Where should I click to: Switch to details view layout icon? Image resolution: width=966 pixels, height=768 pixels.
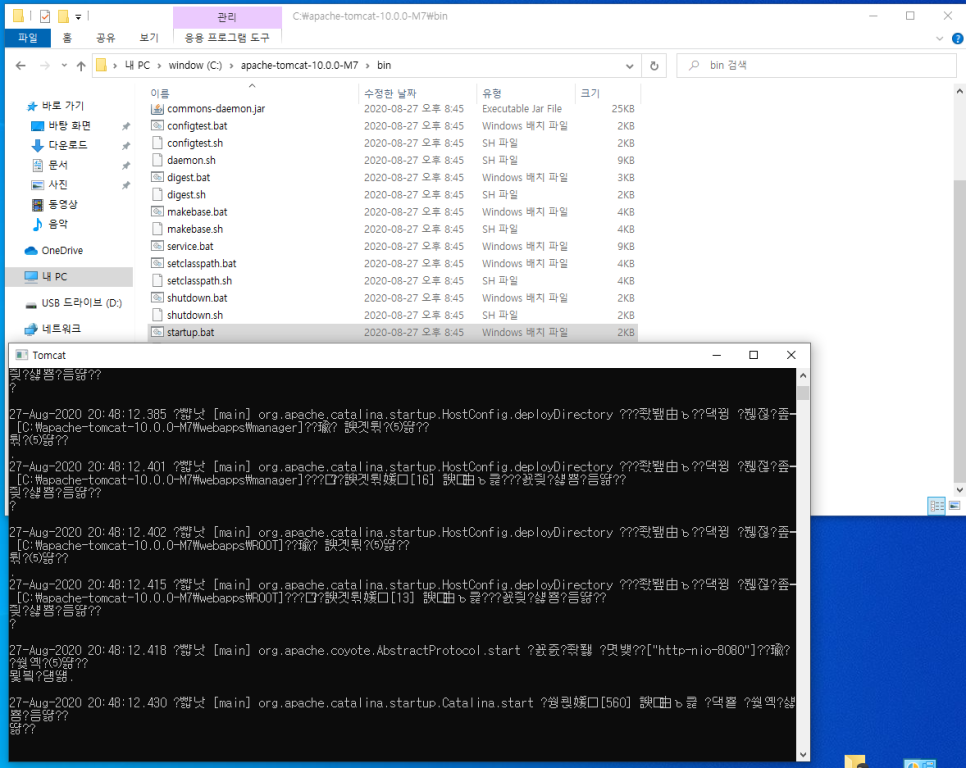click(936, 506)
